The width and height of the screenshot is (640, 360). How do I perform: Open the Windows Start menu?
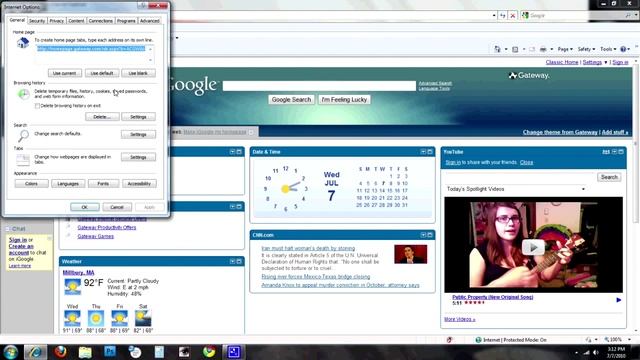pyautogui.click(x=11, y=352)
